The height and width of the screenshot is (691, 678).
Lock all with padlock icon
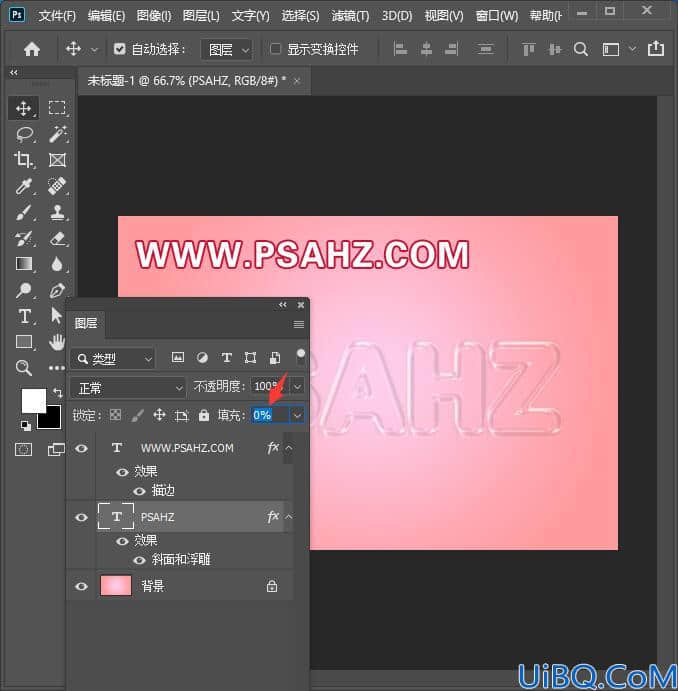(x=204, y=415)
